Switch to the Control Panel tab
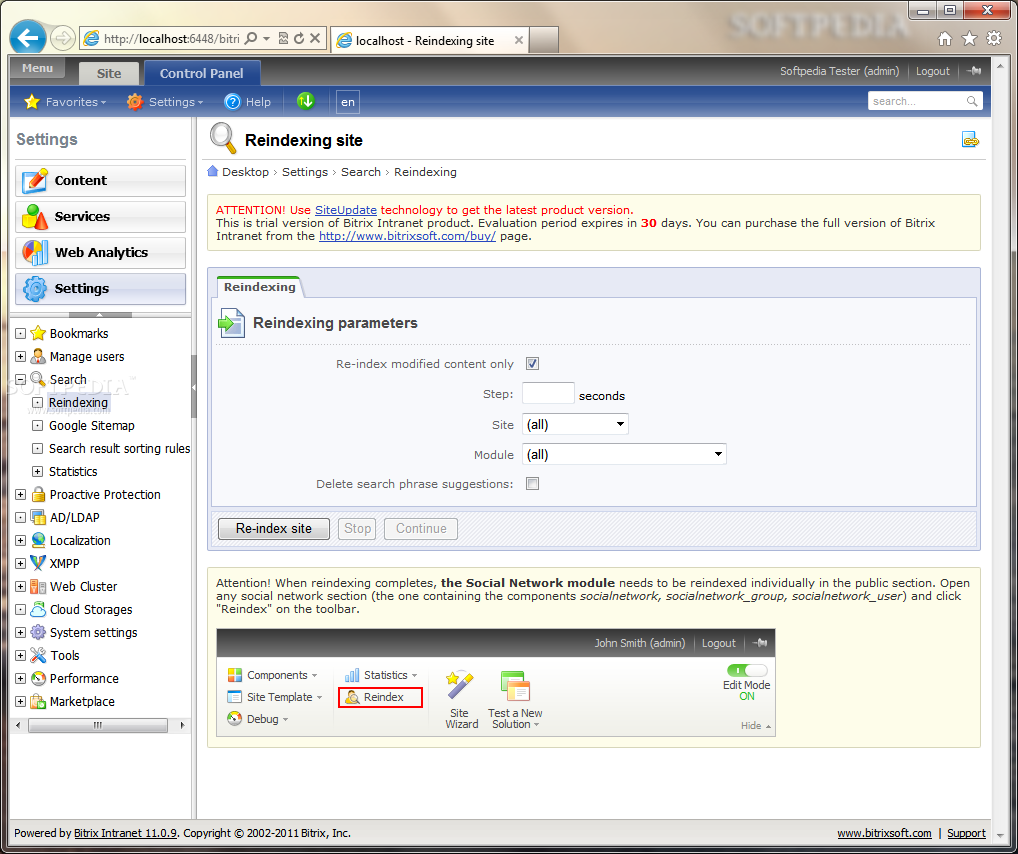 pos(202,73)
